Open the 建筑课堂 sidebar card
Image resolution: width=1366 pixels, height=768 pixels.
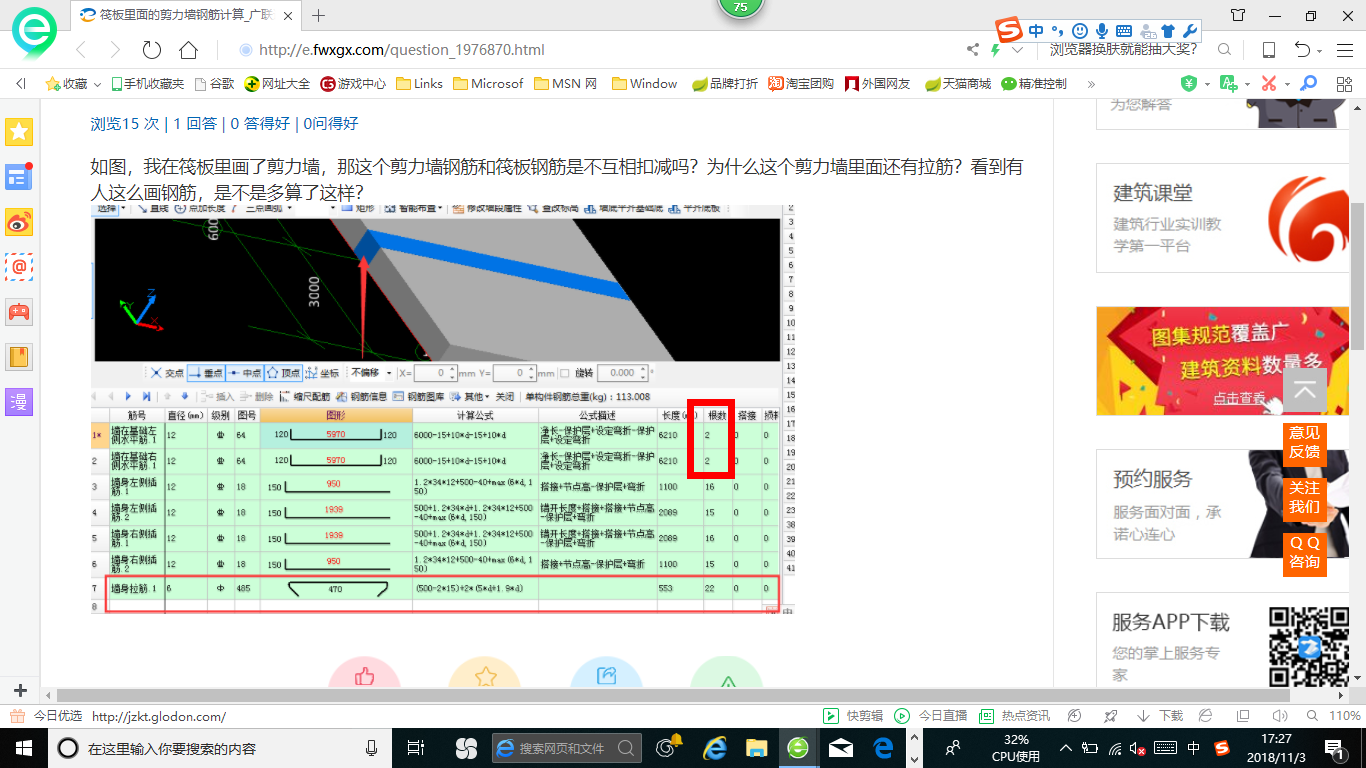1224,219
